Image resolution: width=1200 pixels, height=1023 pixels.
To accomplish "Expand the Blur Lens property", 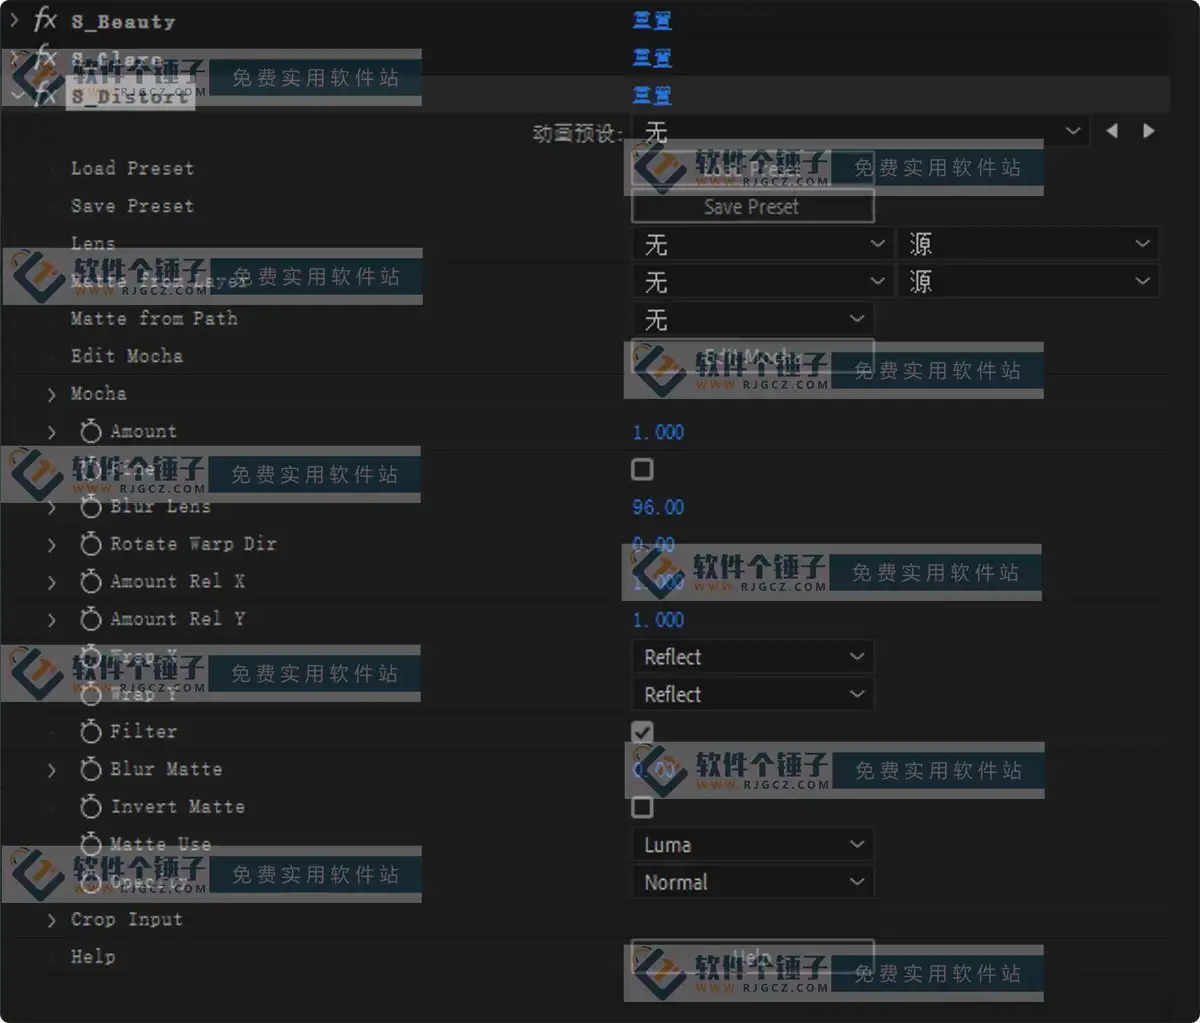I will click(x=52, y=507).
